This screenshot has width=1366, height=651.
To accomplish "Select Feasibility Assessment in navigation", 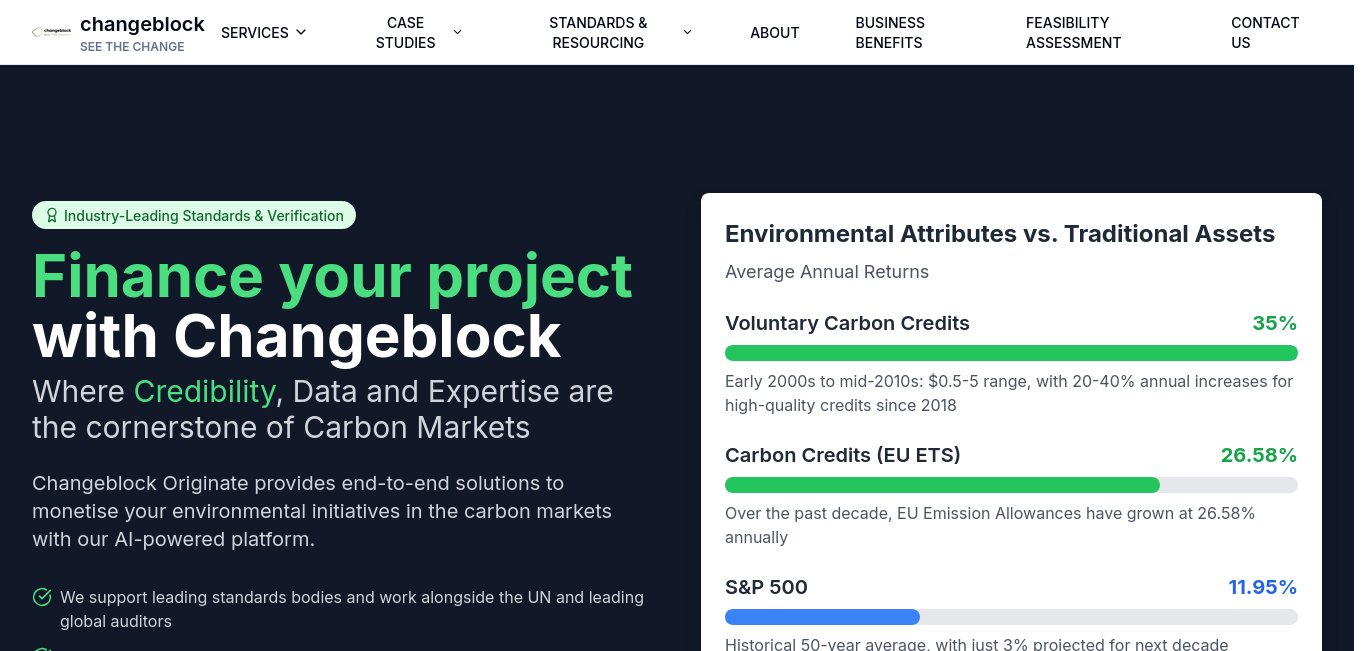I will pyautogui.click(x=1073, y=32).
